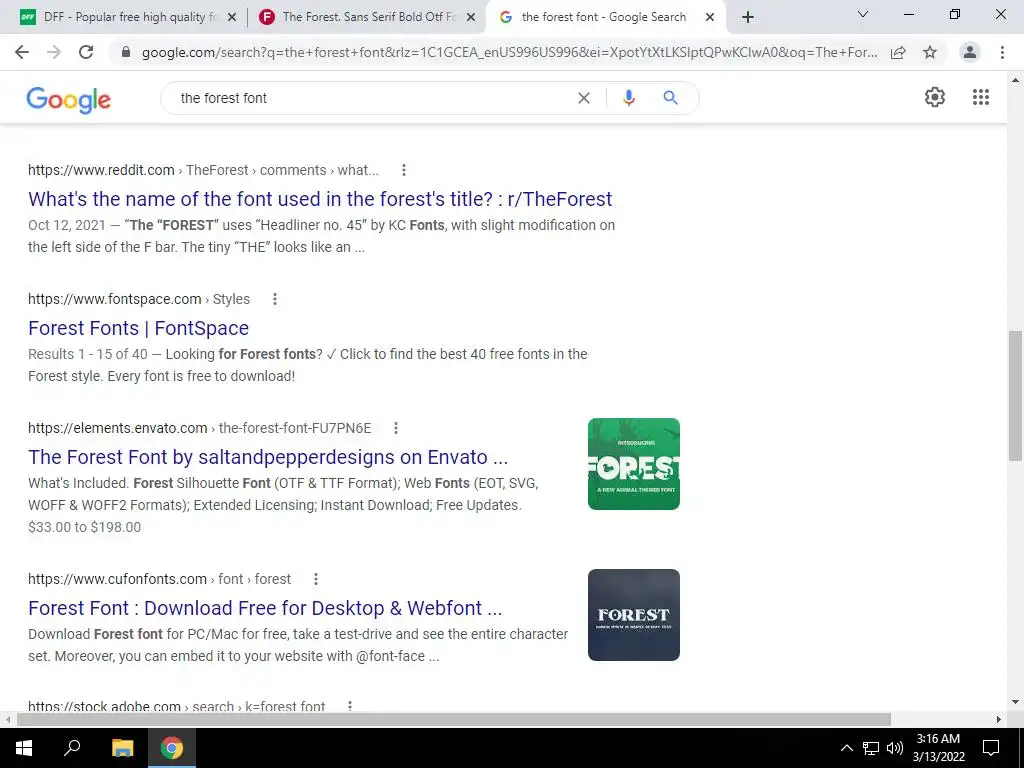Open the Windows Start menu

click(24, 748)
